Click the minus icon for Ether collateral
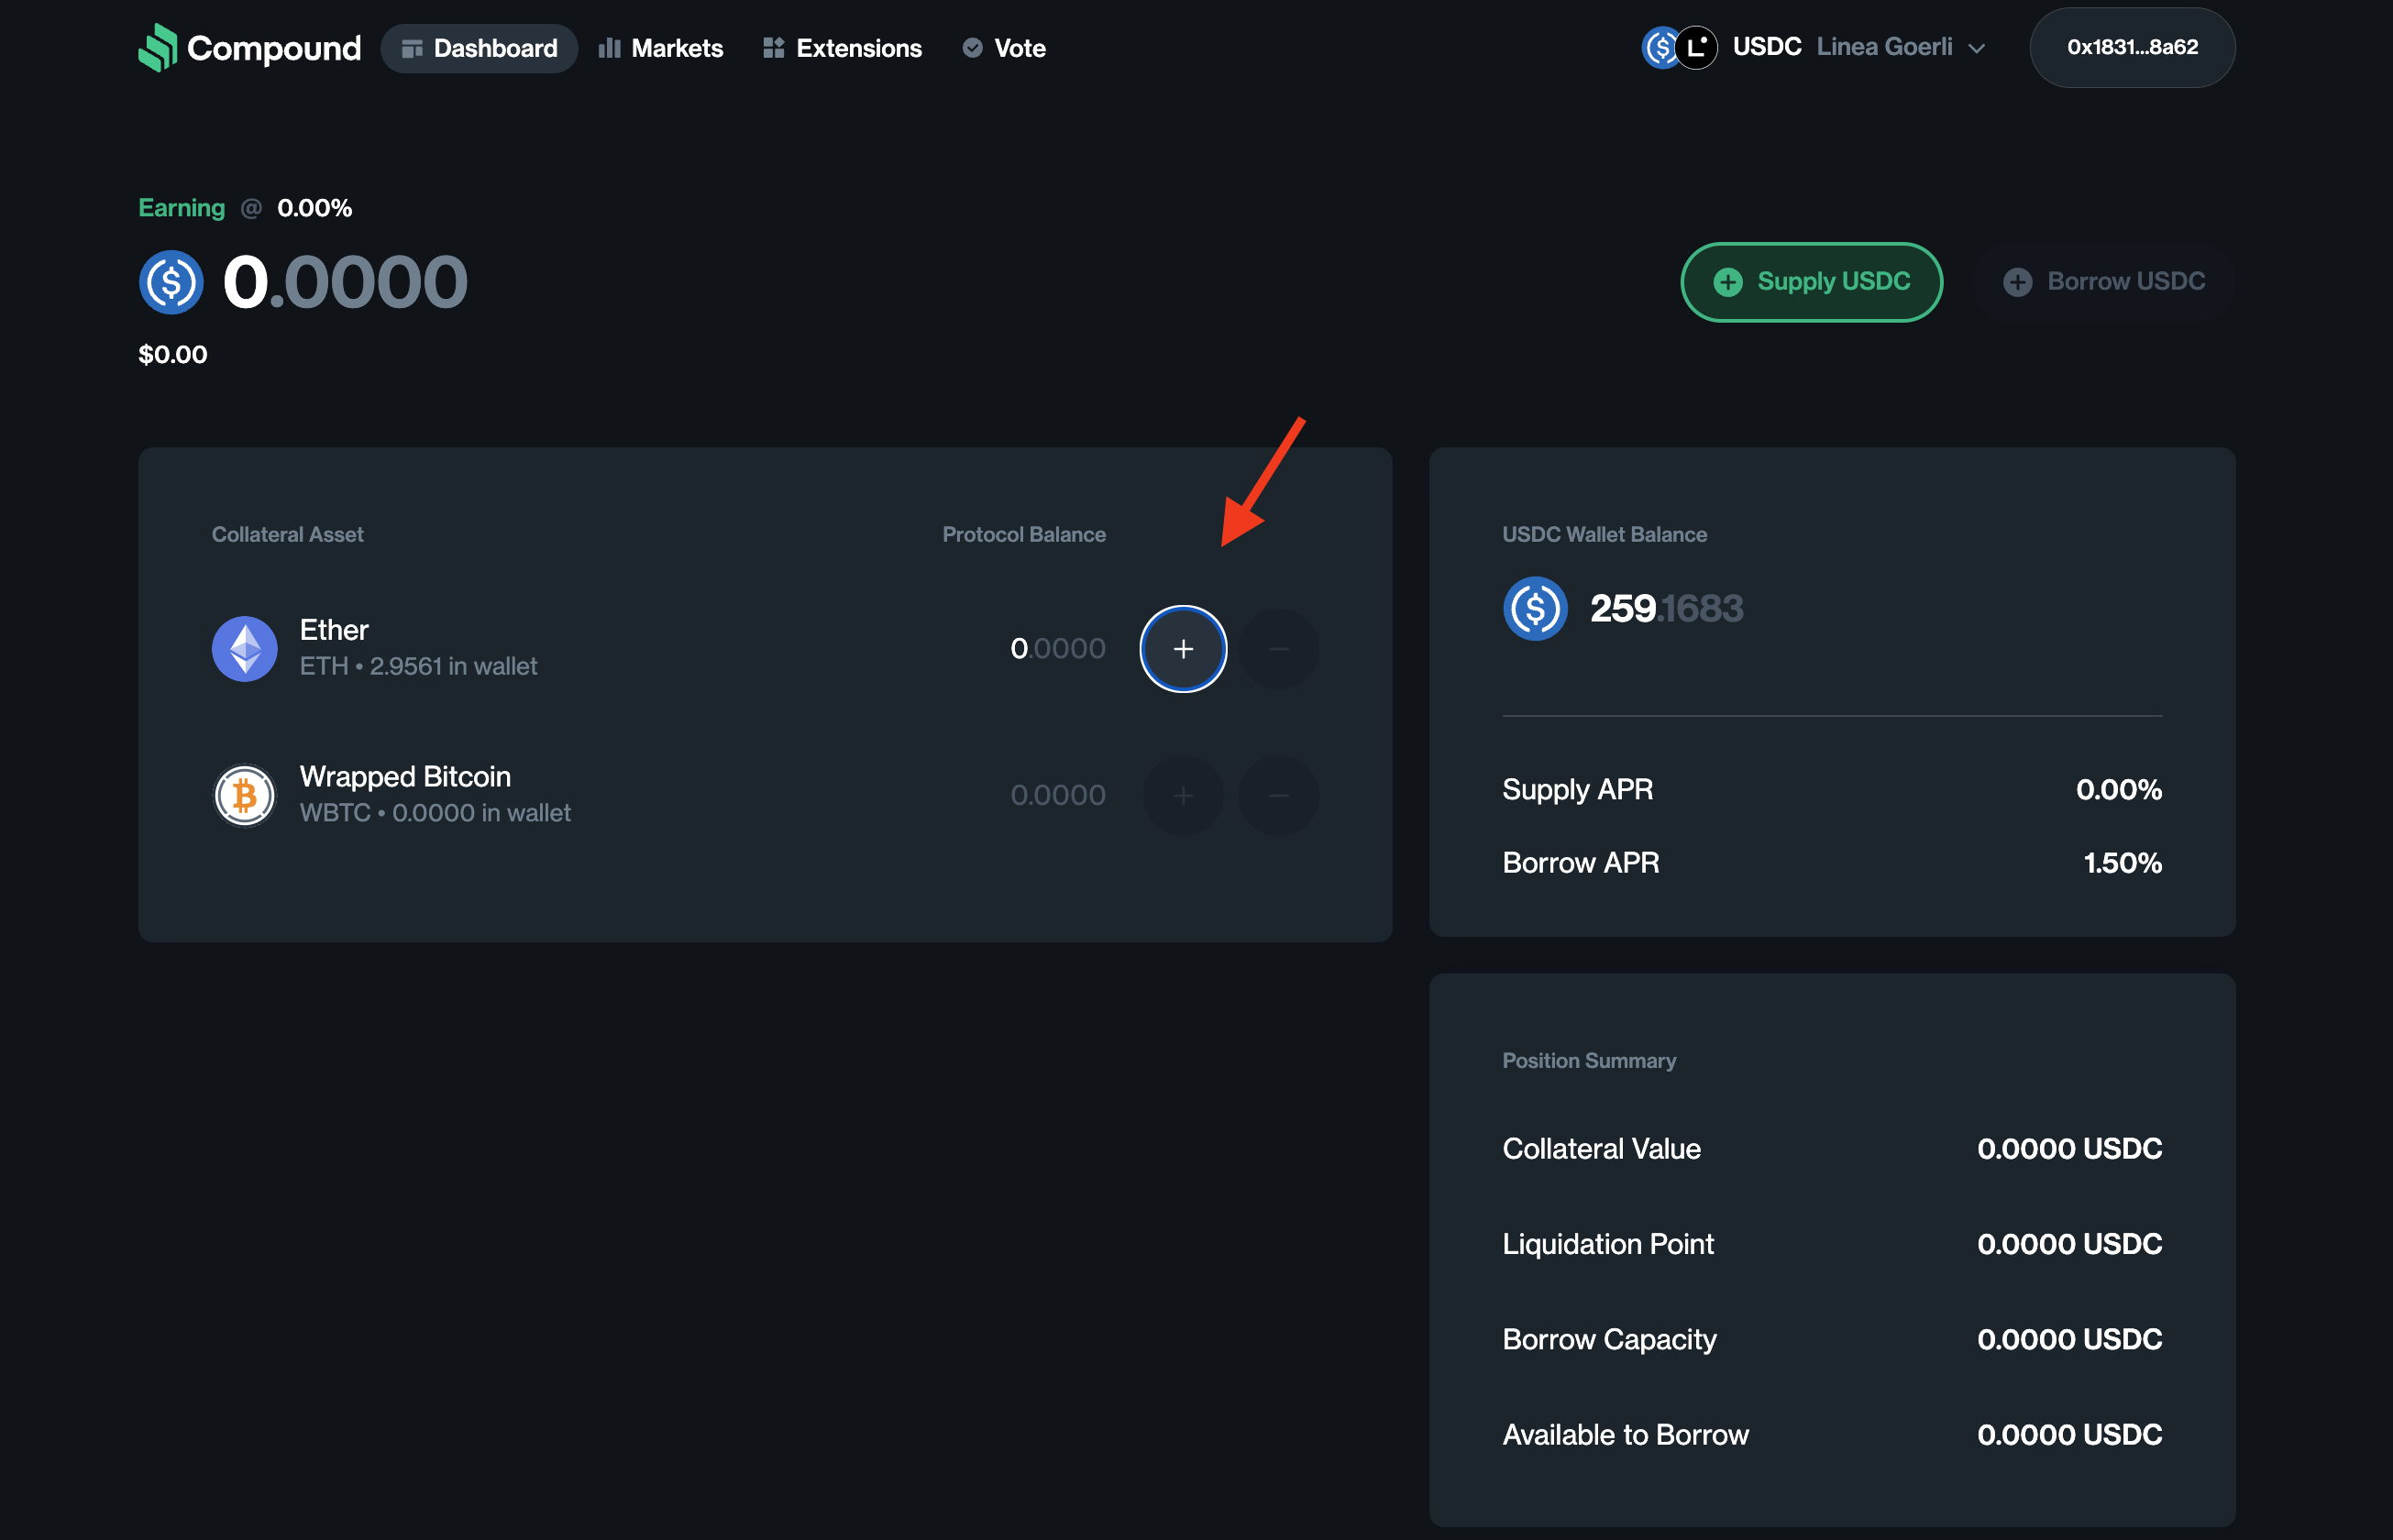Image resolution: width=2393 pixels, height=1540 pixels. 1278,649
